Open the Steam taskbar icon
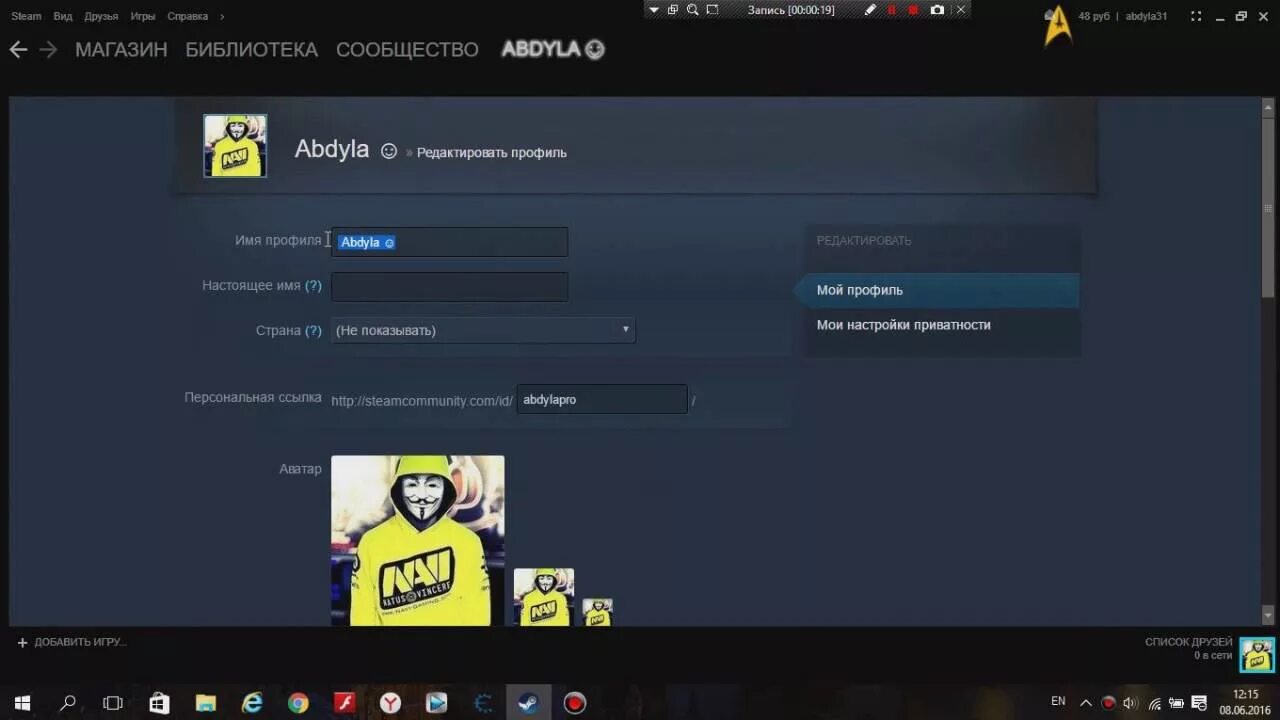This screenshot has width=1280, height=720. click(x=528, y=703)
